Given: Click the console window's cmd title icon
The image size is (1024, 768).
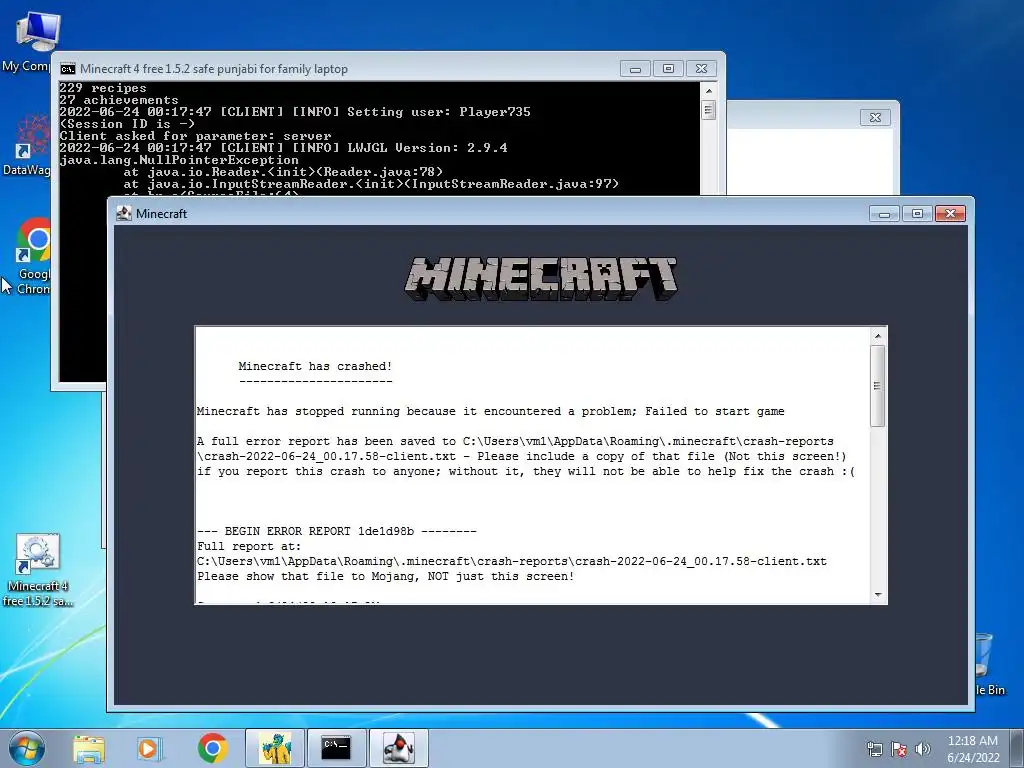Looking at the screenshot, I should (68, 69).
